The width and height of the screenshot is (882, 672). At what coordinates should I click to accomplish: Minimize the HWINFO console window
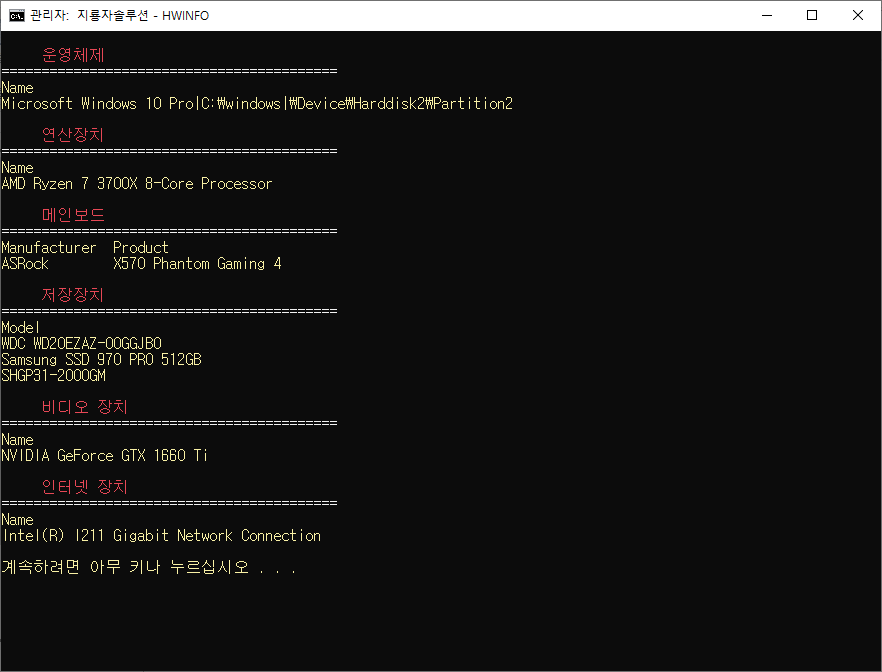767,15
